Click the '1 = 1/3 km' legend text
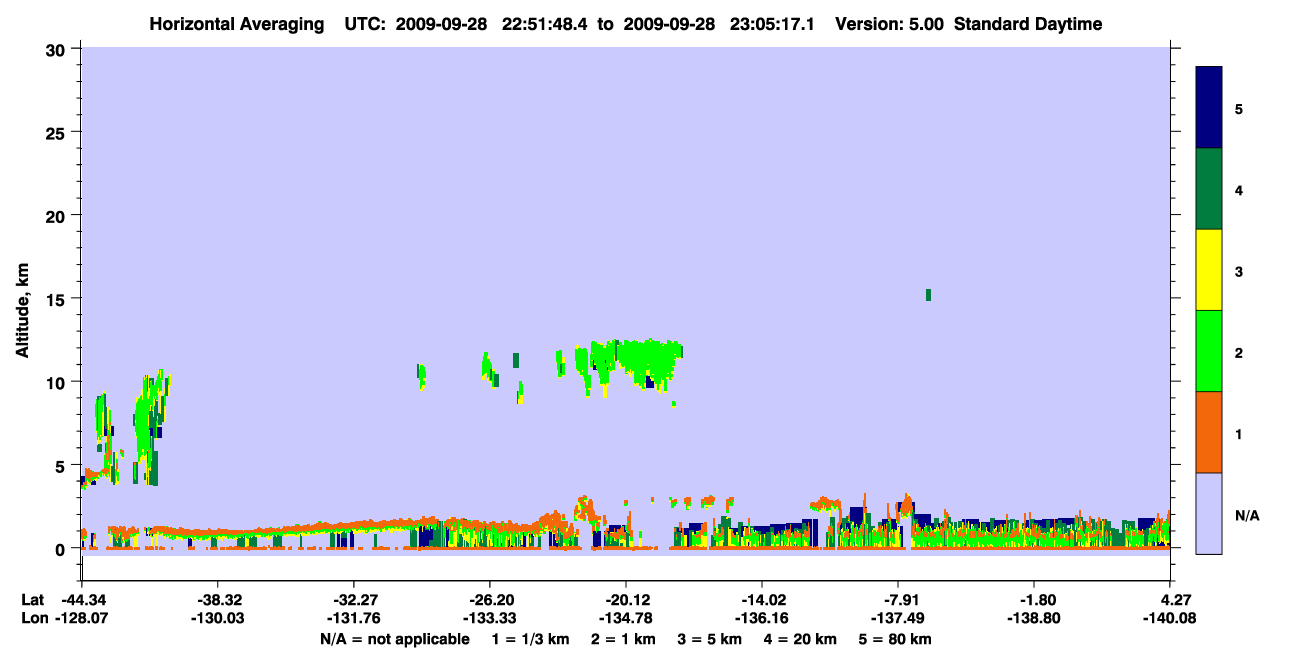The width and height of the screenshot is (1300, 667). point(532,639)
